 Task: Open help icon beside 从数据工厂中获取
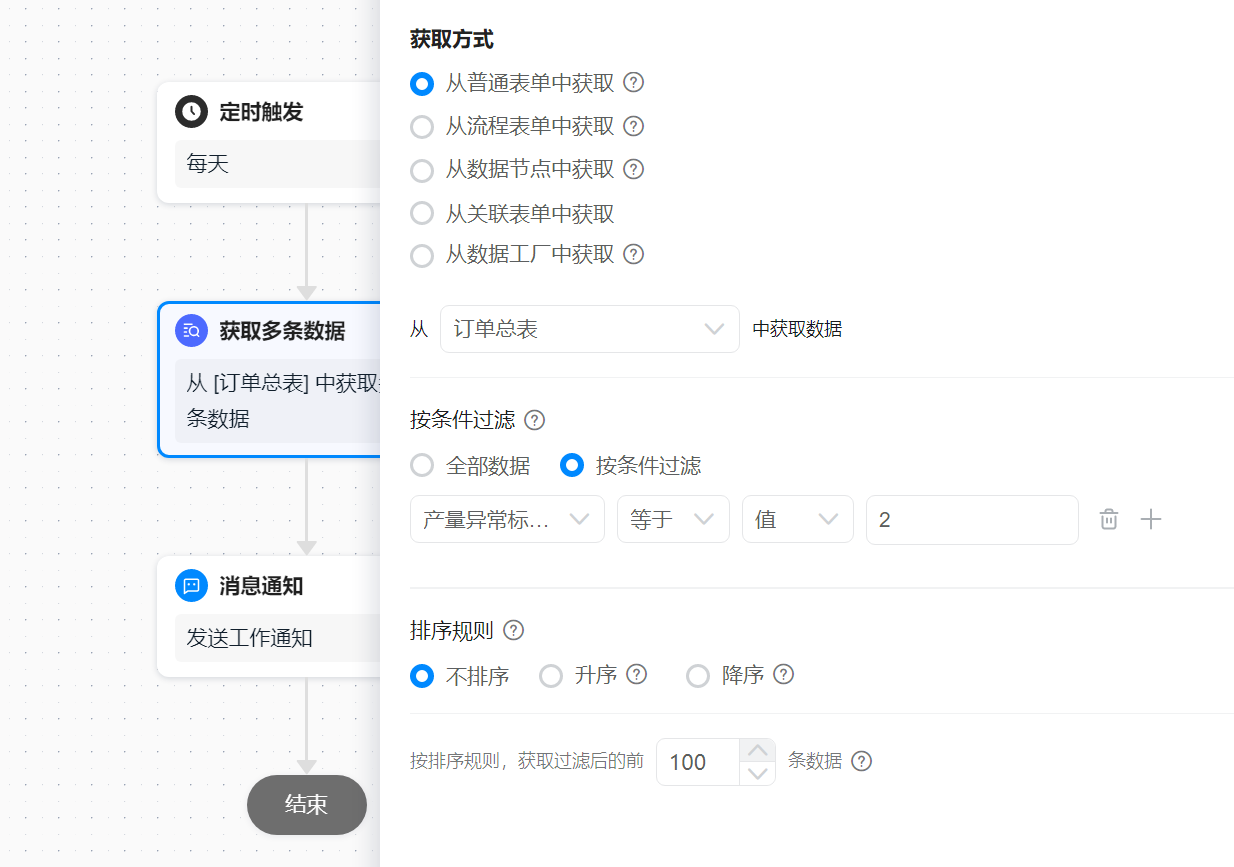point(633,254)
